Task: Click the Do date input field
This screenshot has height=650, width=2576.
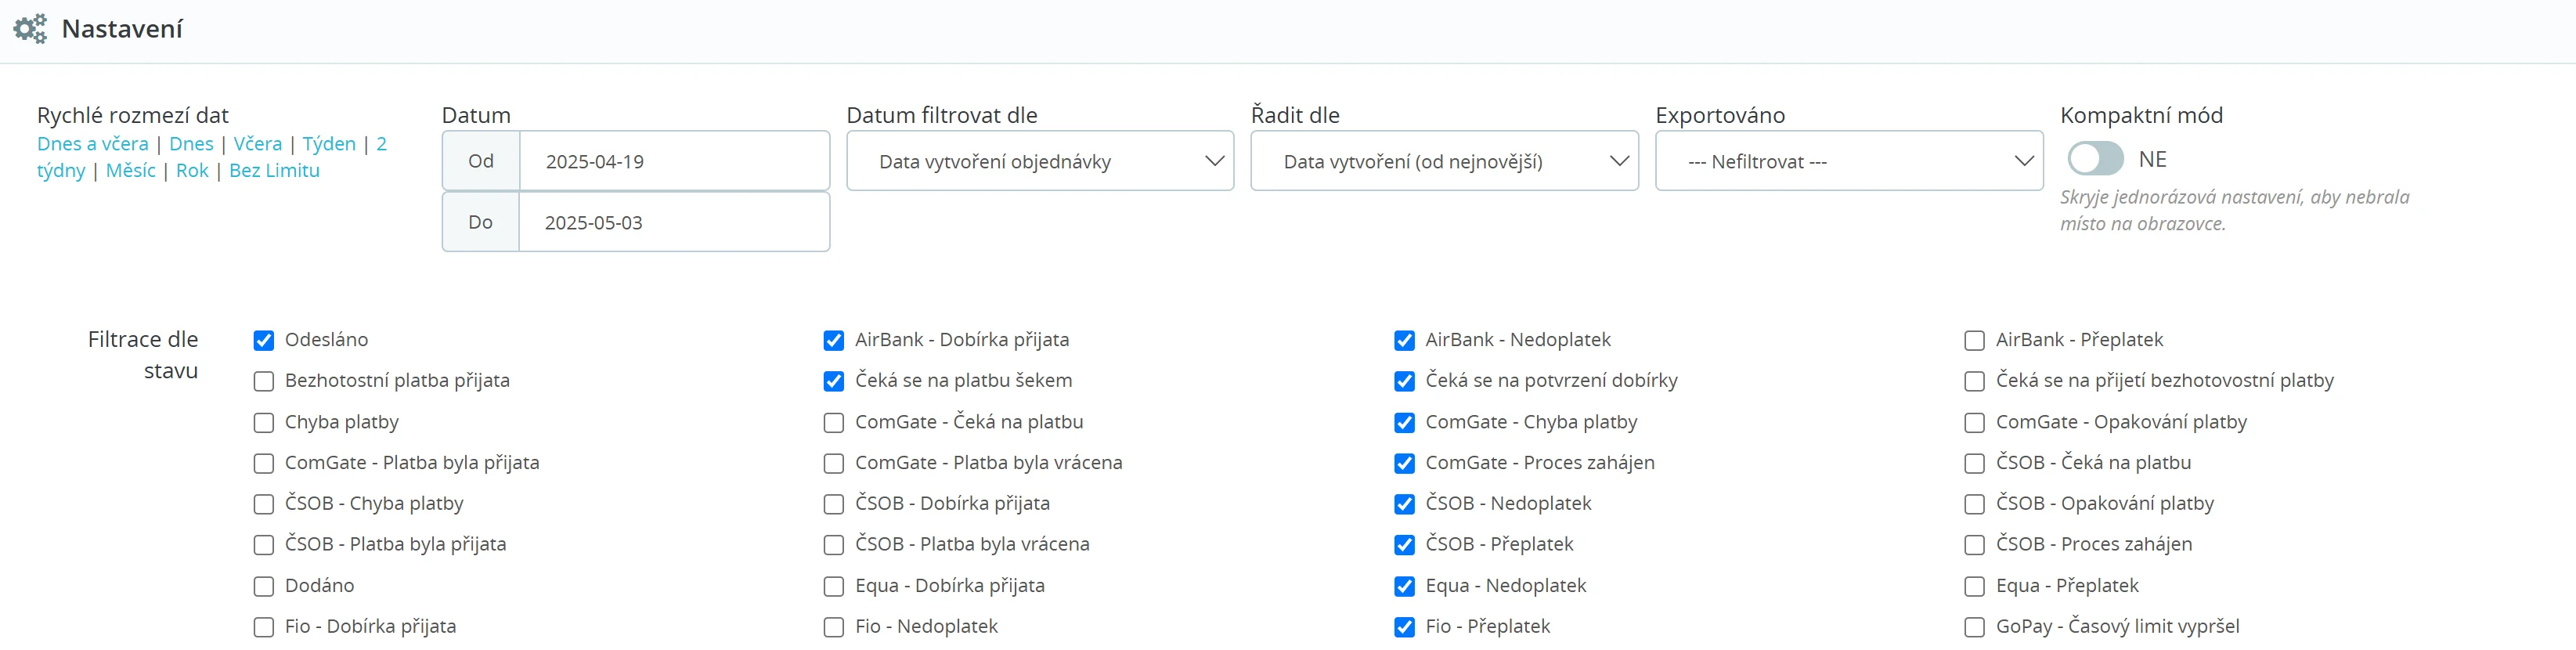Action: tap(673, 222)
